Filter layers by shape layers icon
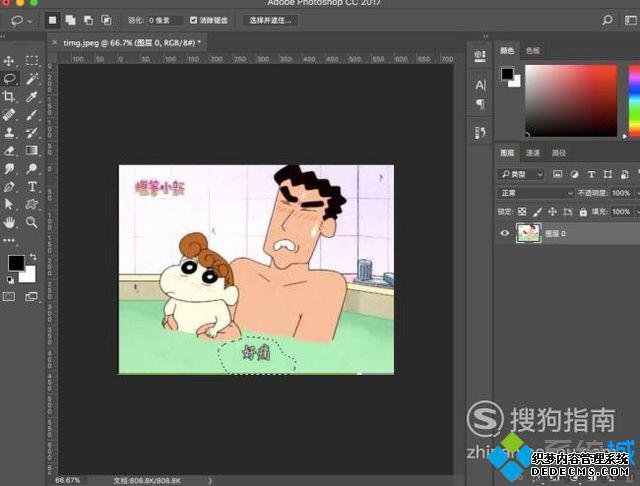640x486 pixels. [608, 175]
